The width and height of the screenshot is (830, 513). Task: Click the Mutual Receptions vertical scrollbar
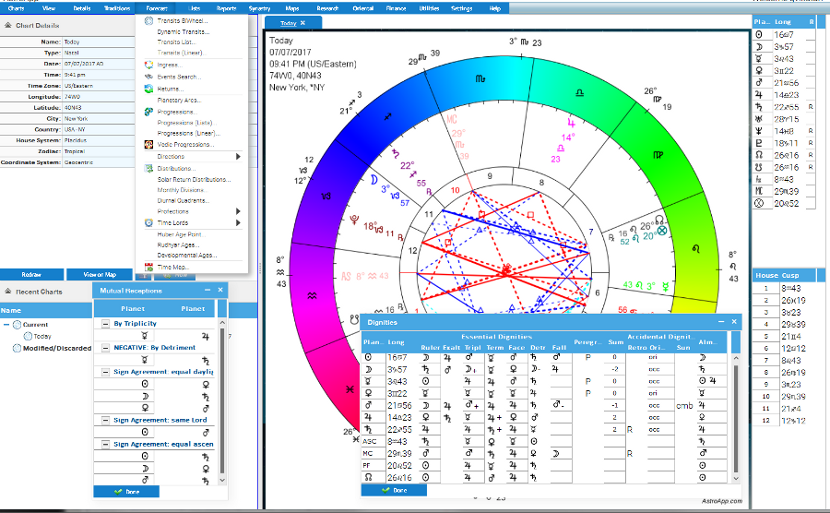(x=222, y=400)
